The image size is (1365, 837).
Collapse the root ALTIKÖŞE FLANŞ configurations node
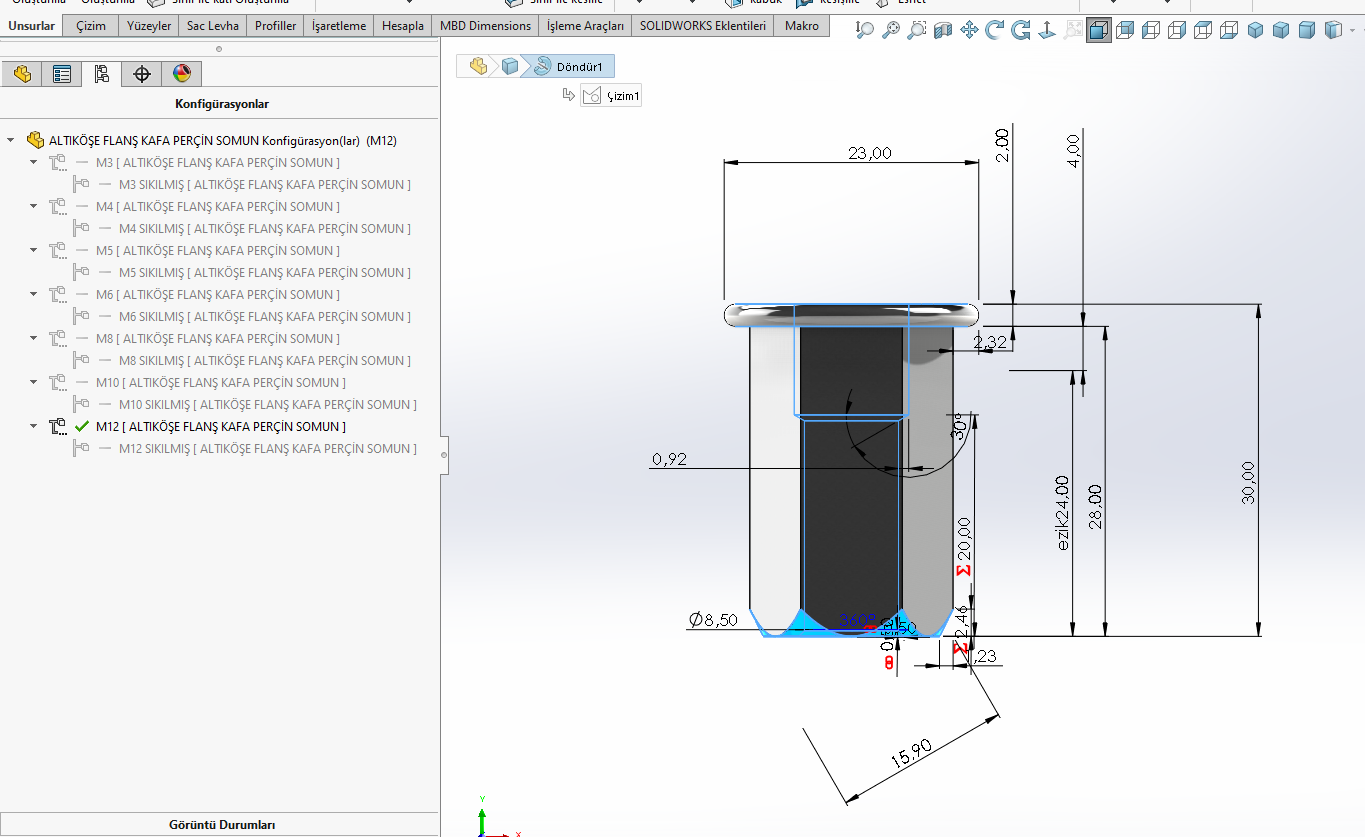[11, 141]
